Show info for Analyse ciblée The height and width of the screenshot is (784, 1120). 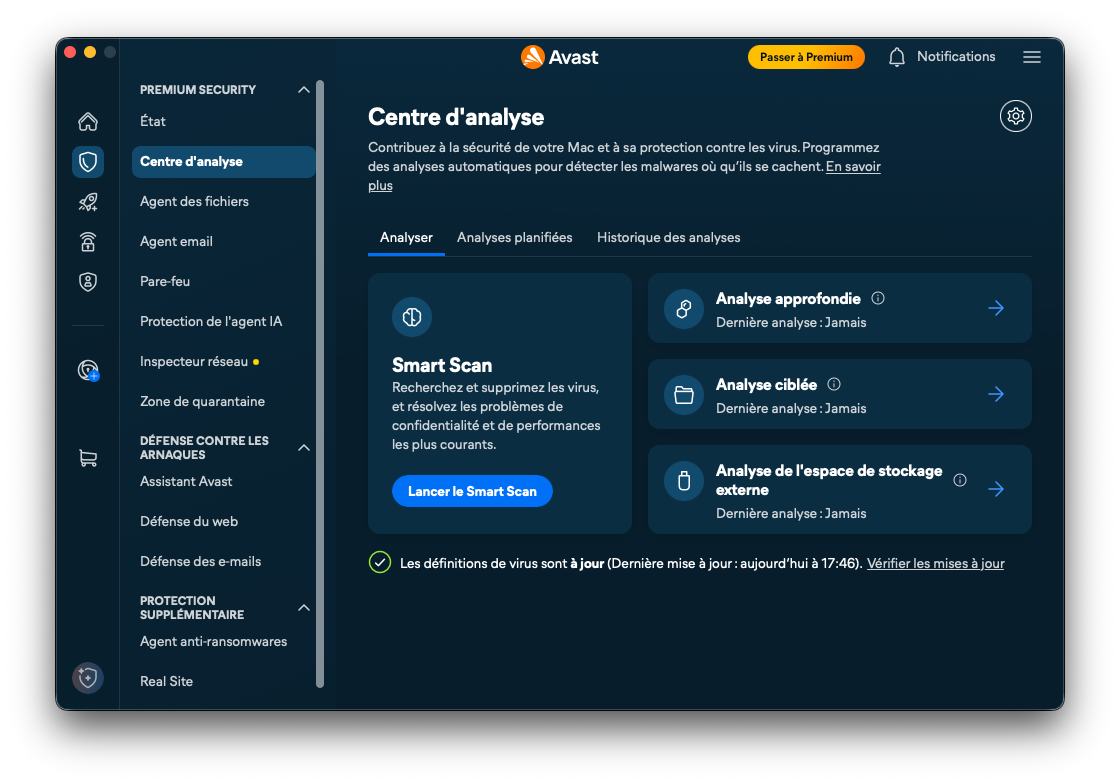(834, 384)
